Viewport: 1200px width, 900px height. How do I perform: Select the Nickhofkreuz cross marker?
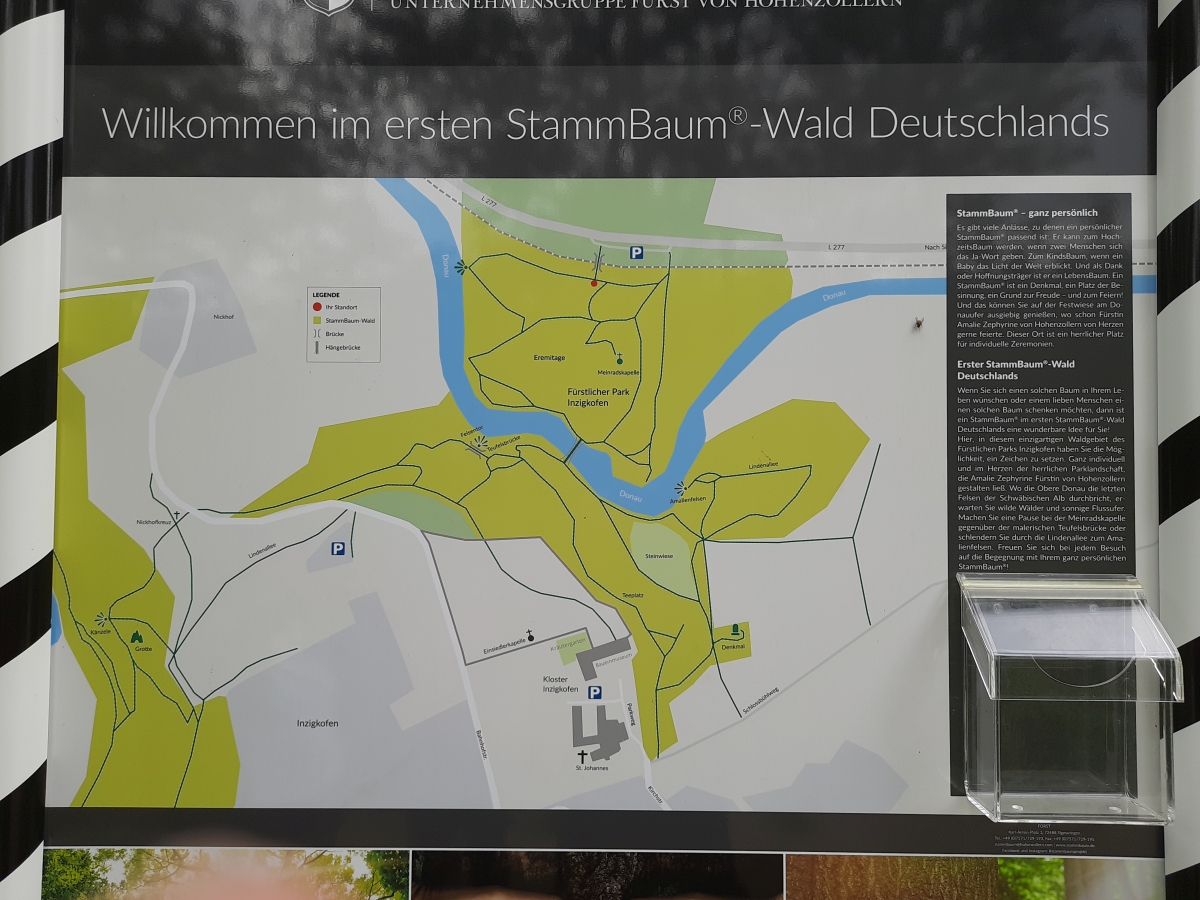[x=177, y=515]
